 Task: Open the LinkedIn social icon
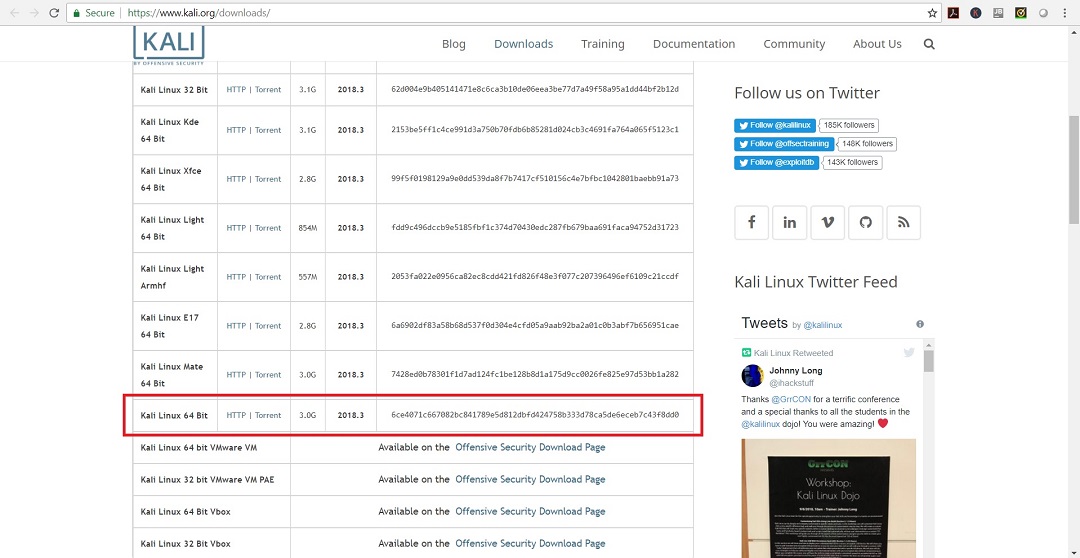[x=789, y=222]
